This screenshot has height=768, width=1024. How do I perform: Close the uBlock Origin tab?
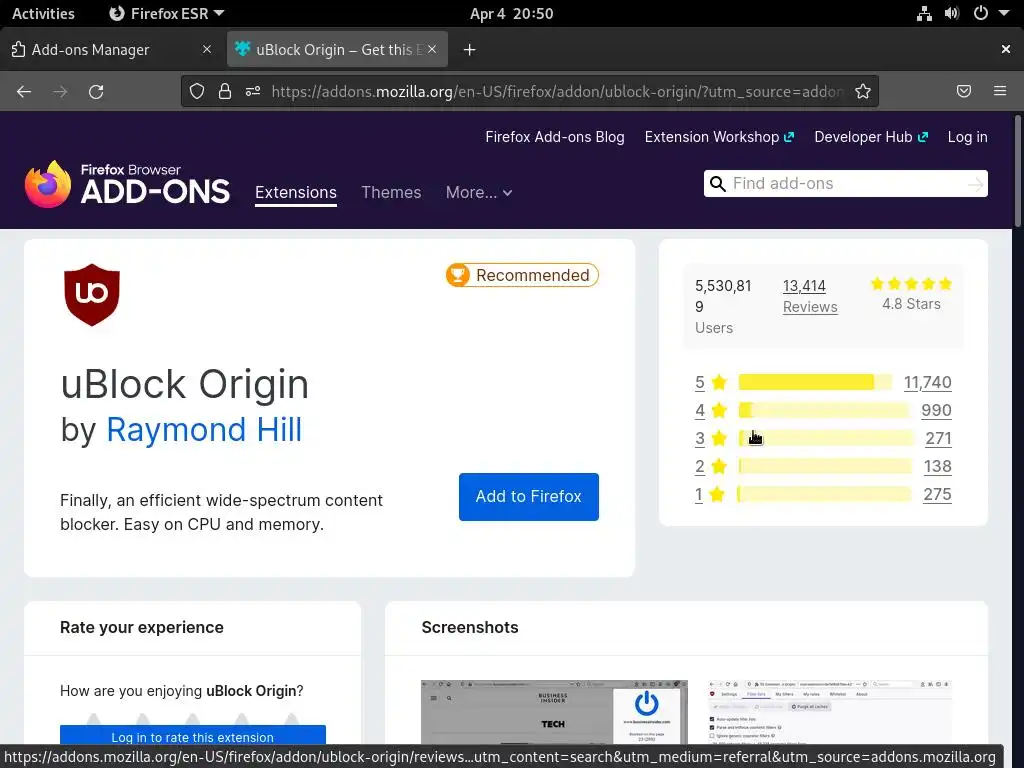(432, 49)
